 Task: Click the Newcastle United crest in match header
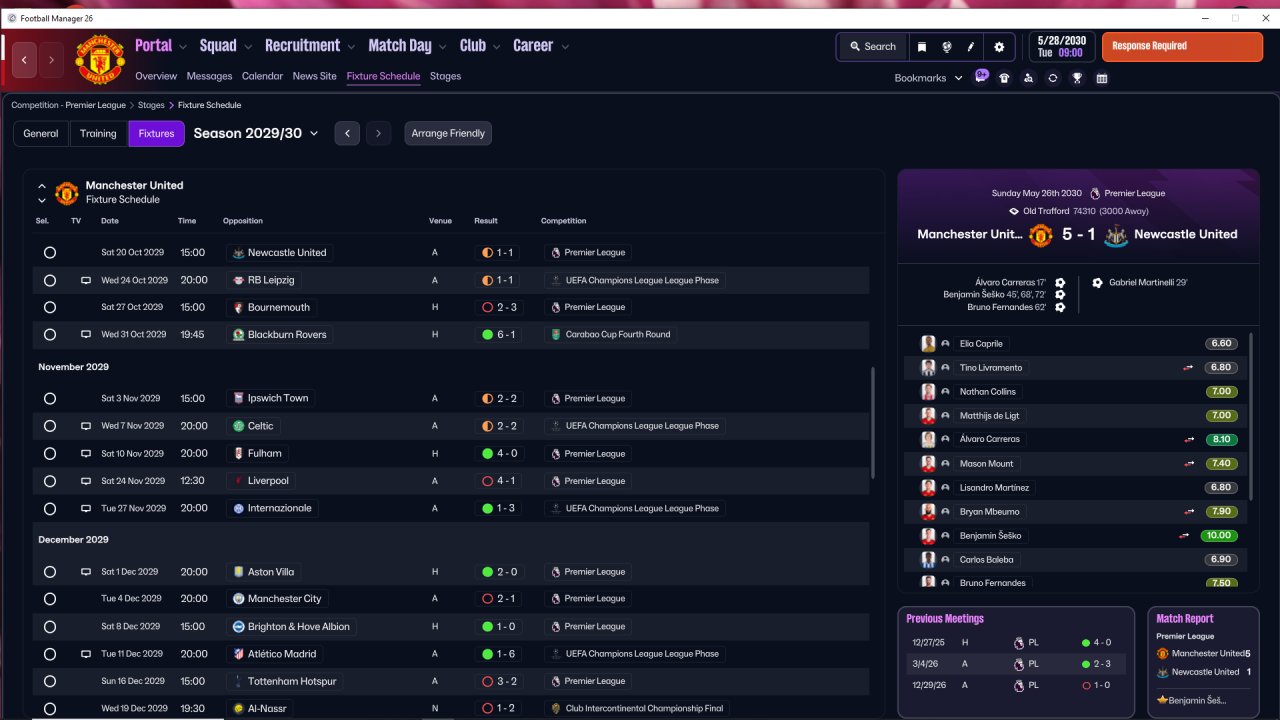(x=1117, y=235)
